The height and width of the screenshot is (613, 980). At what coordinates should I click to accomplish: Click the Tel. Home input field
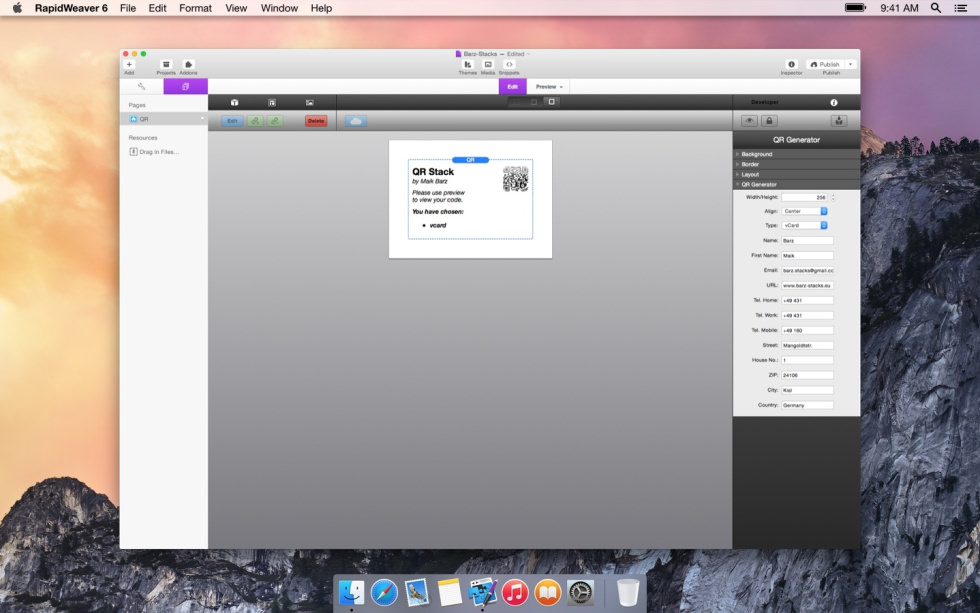807,300
